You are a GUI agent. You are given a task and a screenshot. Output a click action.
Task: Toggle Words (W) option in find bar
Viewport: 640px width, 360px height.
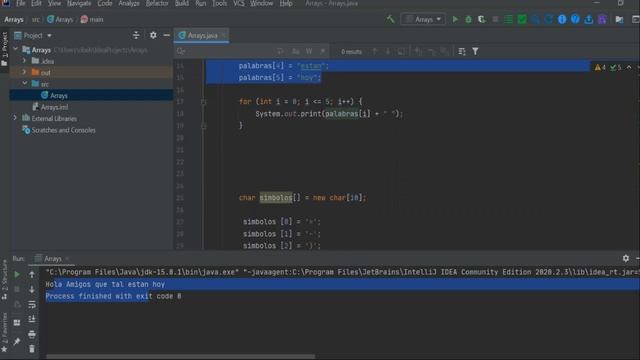point(309,51)
